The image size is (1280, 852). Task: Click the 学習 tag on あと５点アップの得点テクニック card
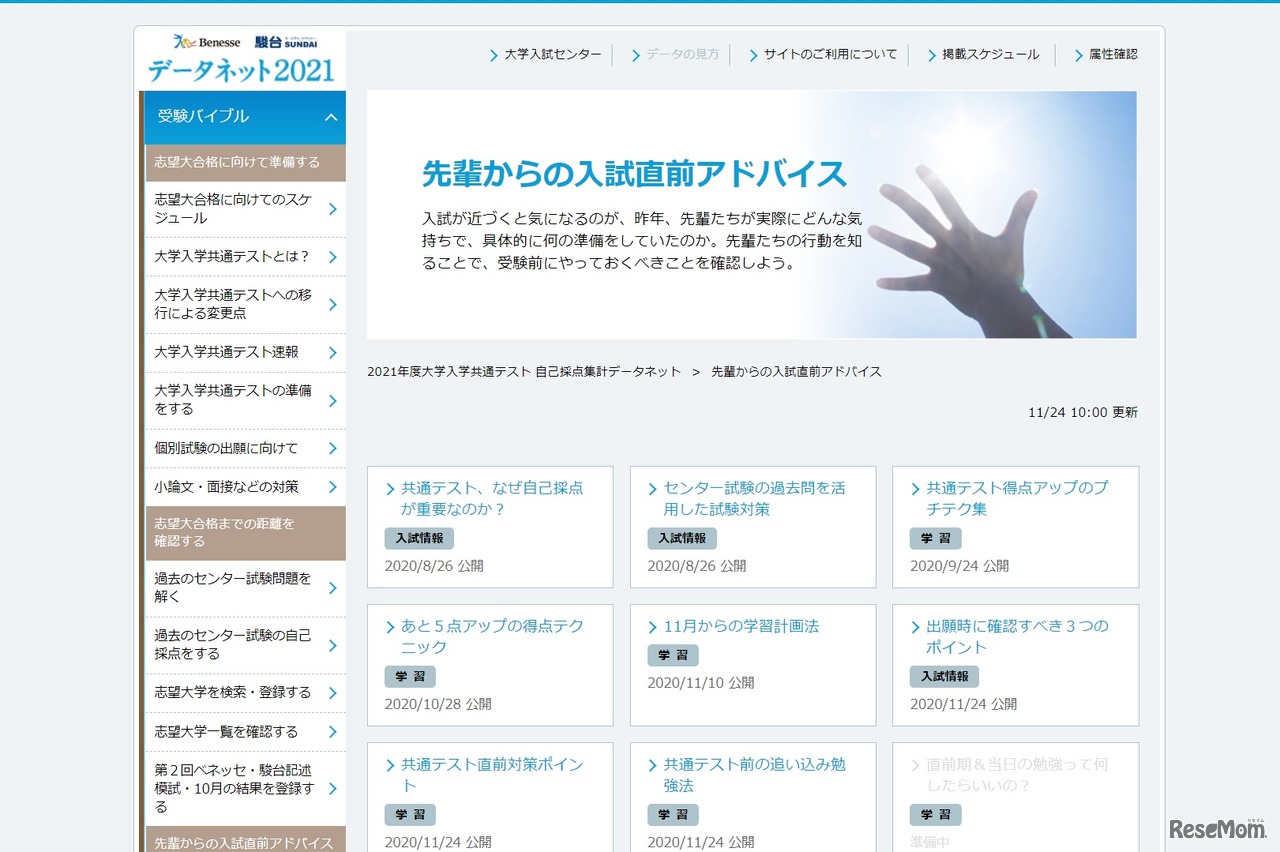point(409,676)
